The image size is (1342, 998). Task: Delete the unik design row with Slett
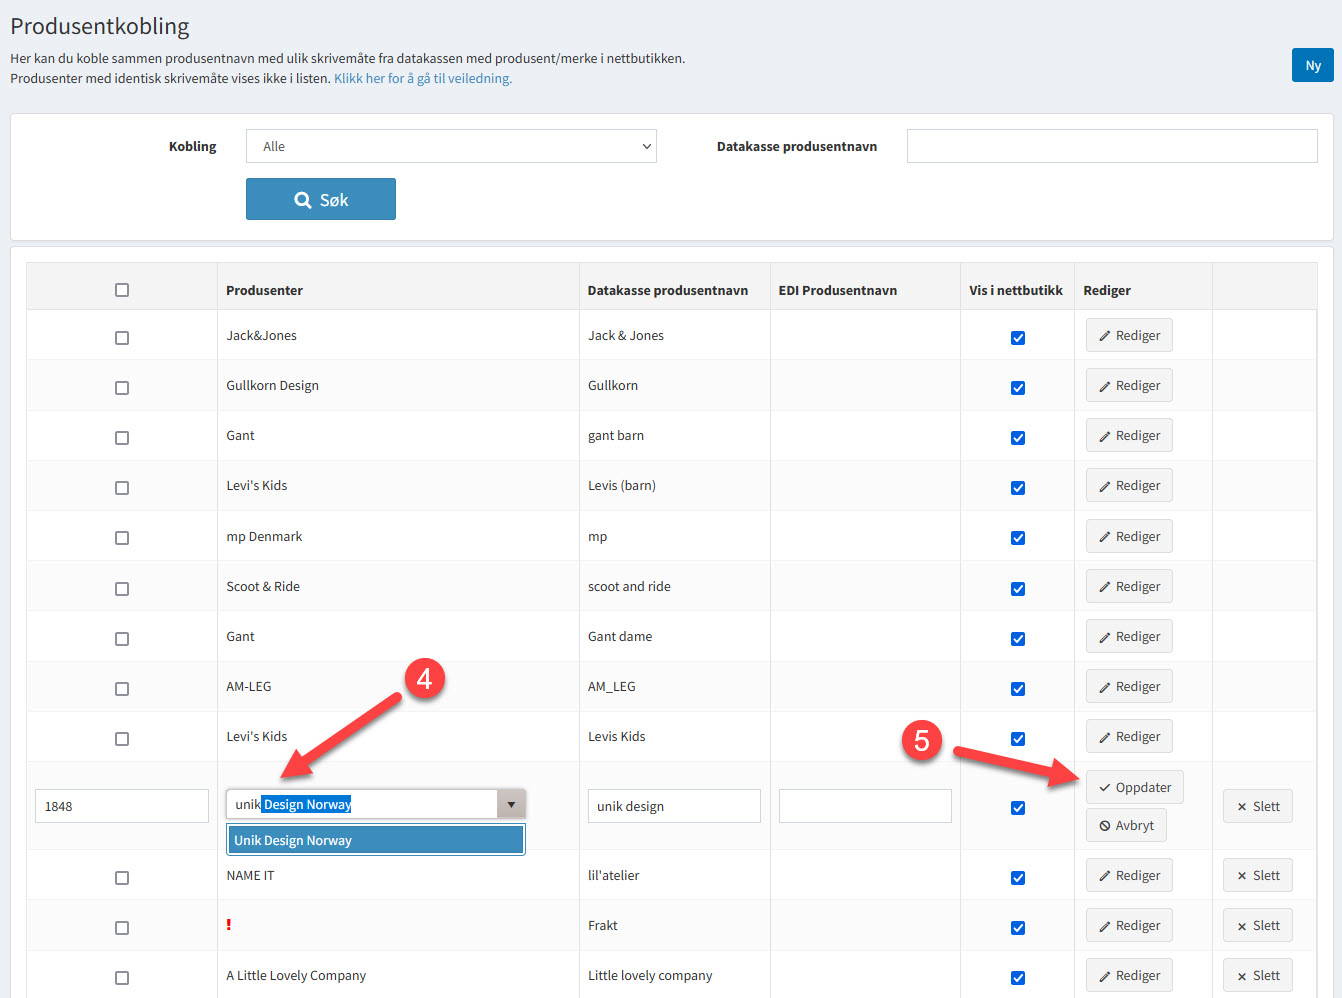tap(1257, 807)
